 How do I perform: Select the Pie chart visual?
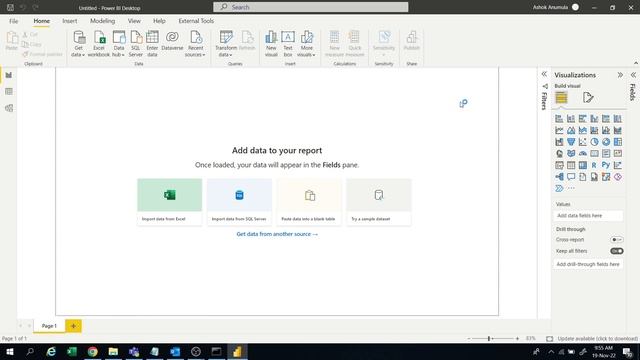(x=594, y=142)
